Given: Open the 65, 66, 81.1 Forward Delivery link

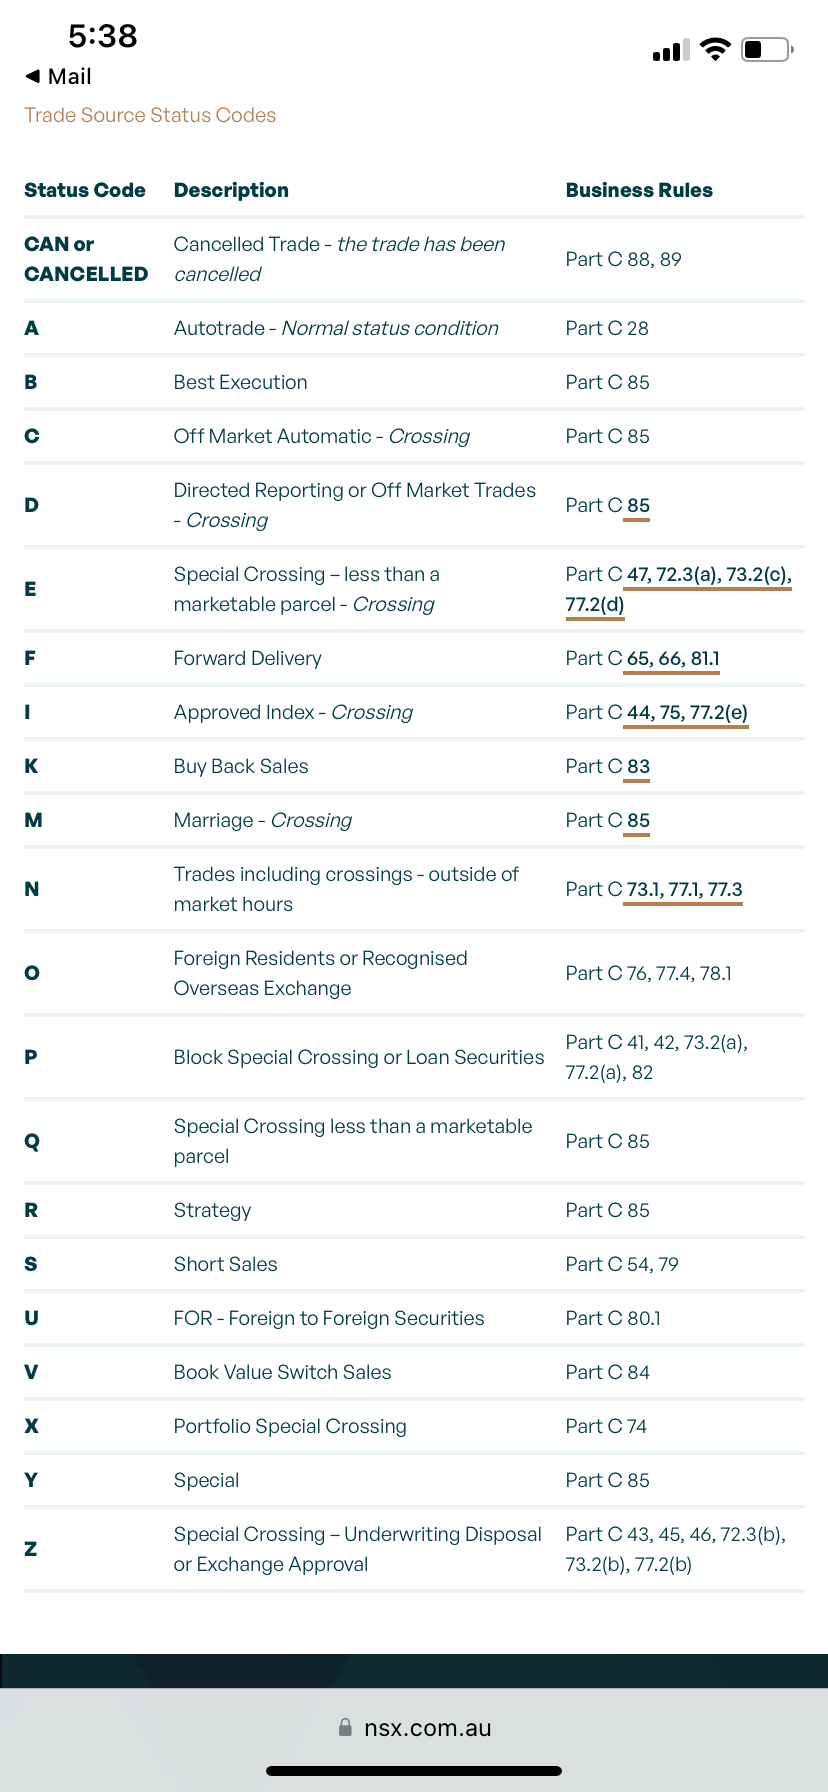Looking at the screenshot, I should pos(672,659).
